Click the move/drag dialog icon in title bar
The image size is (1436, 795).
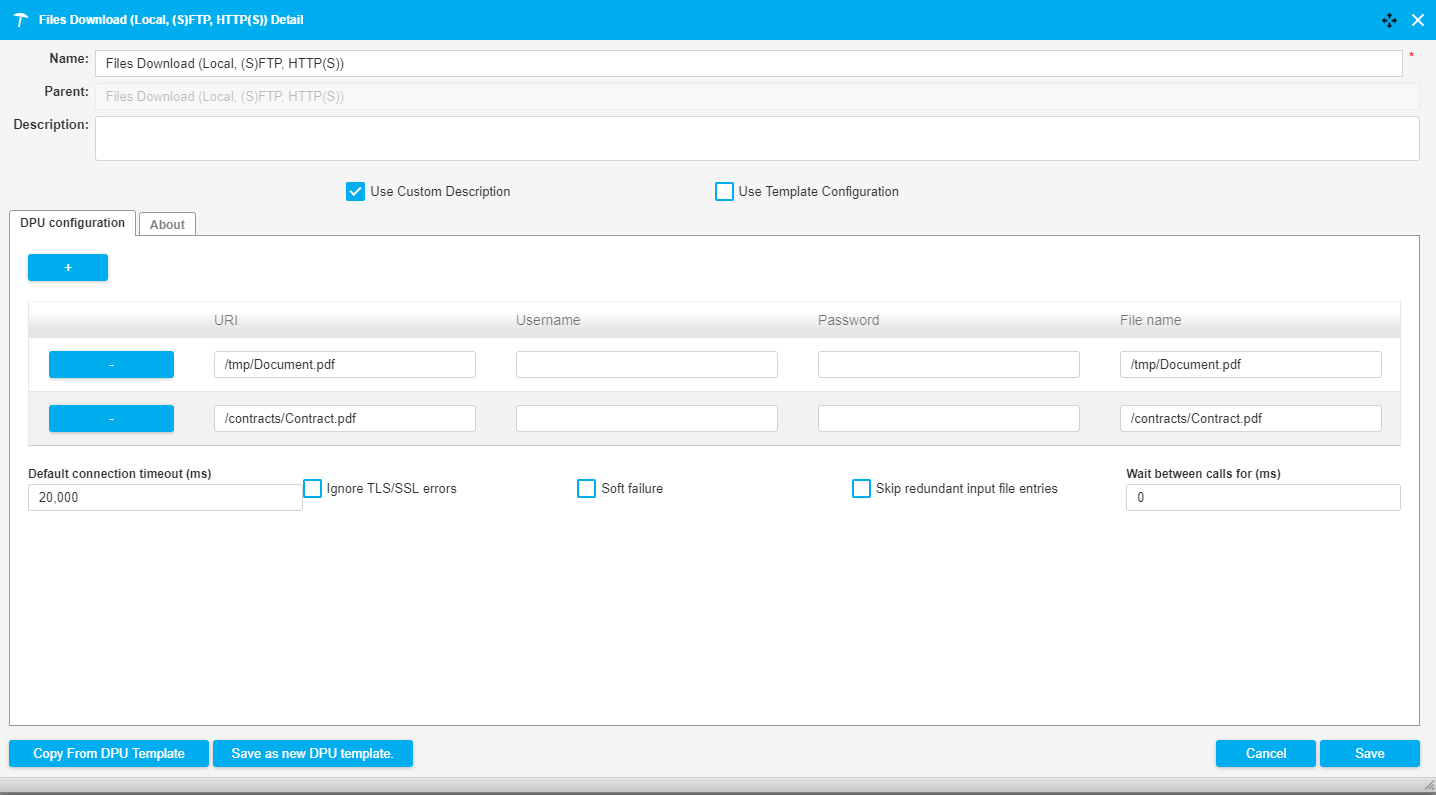[1389, 20]
